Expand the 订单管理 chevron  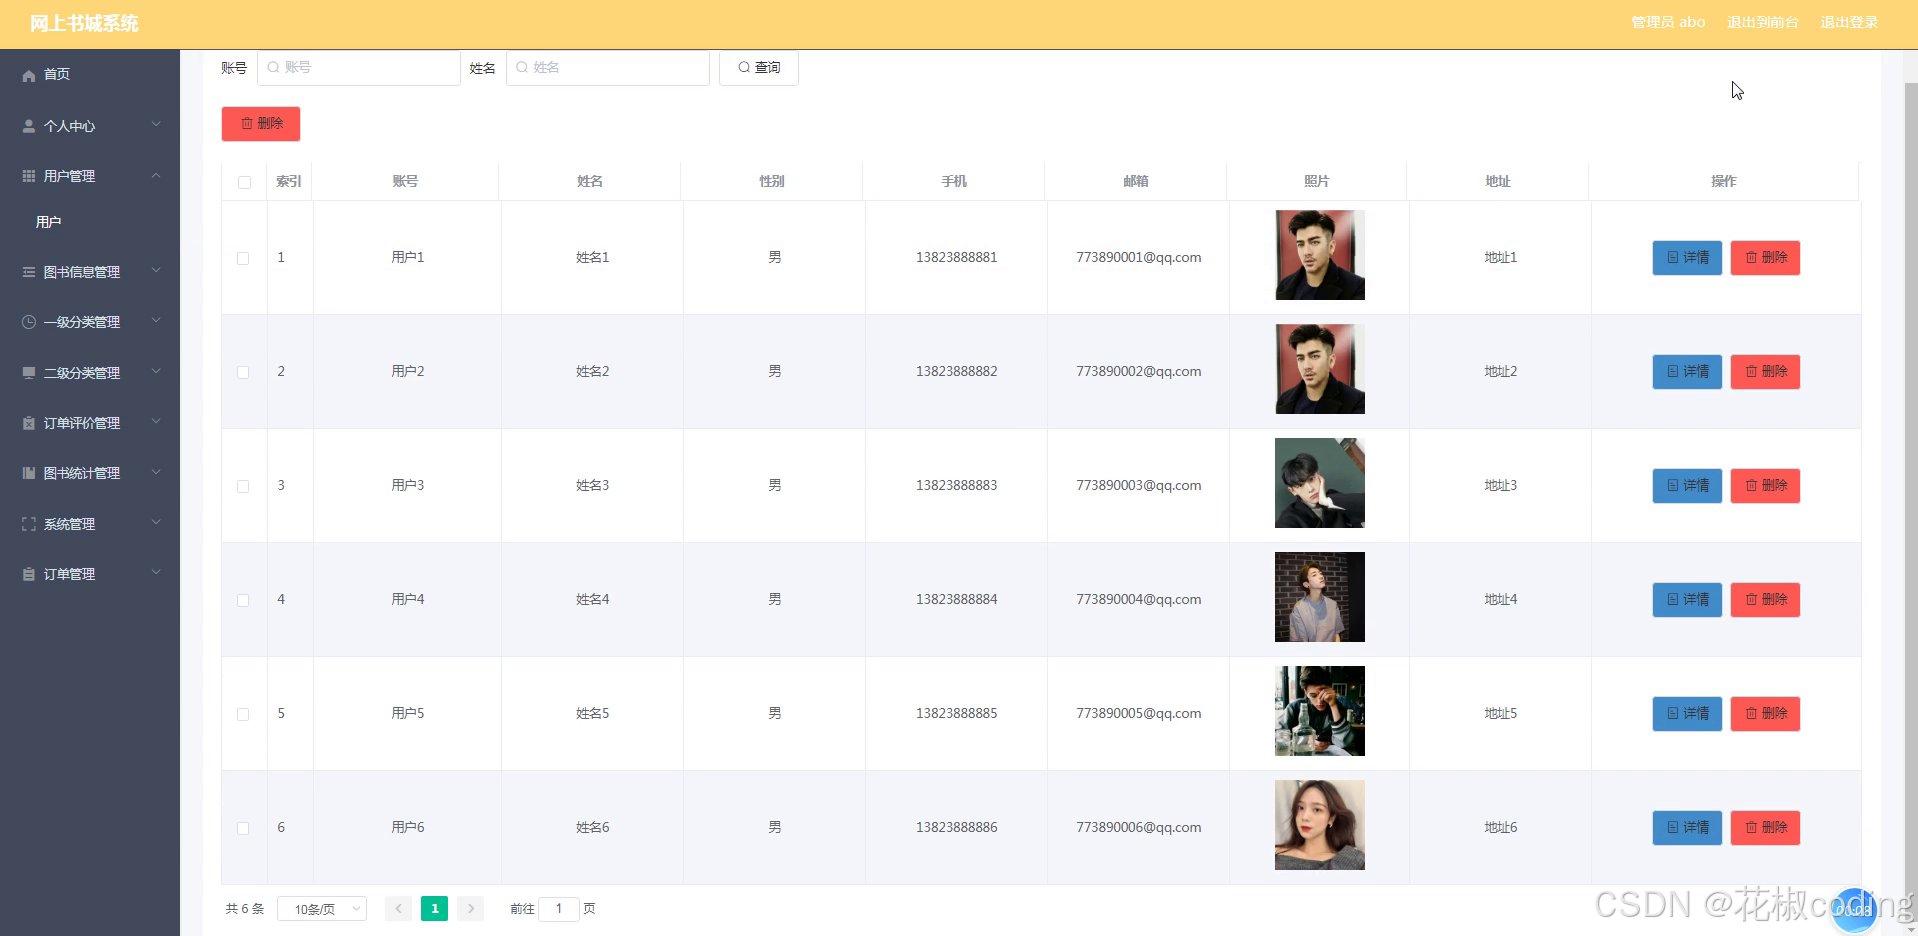point(156,573)
